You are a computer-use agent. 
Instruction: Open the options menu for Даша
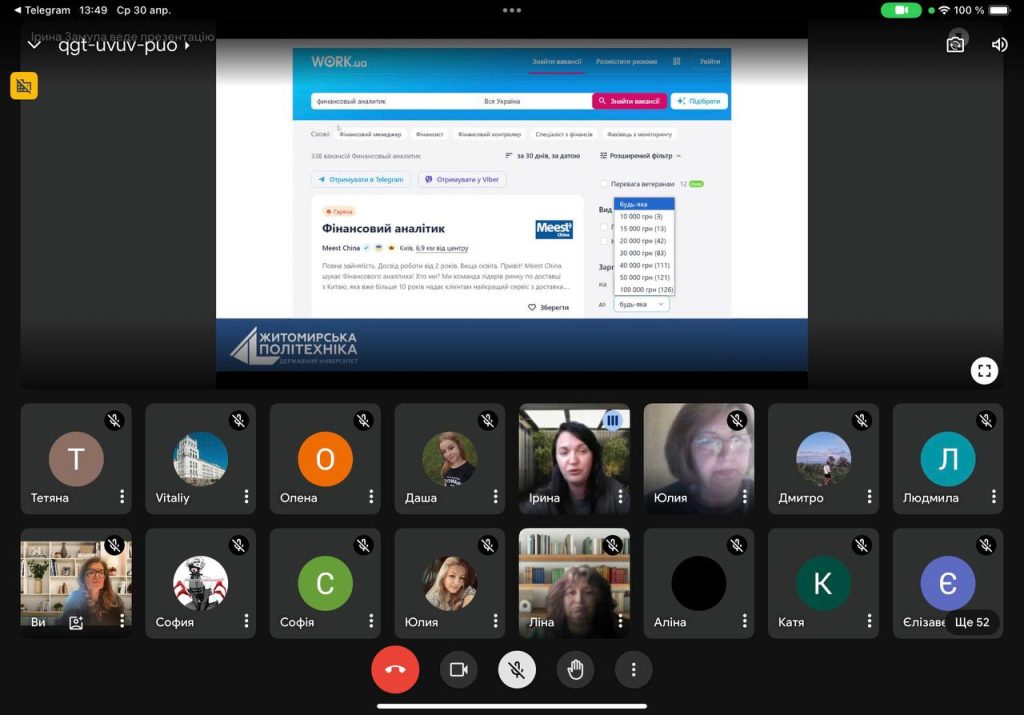[496, 497]
